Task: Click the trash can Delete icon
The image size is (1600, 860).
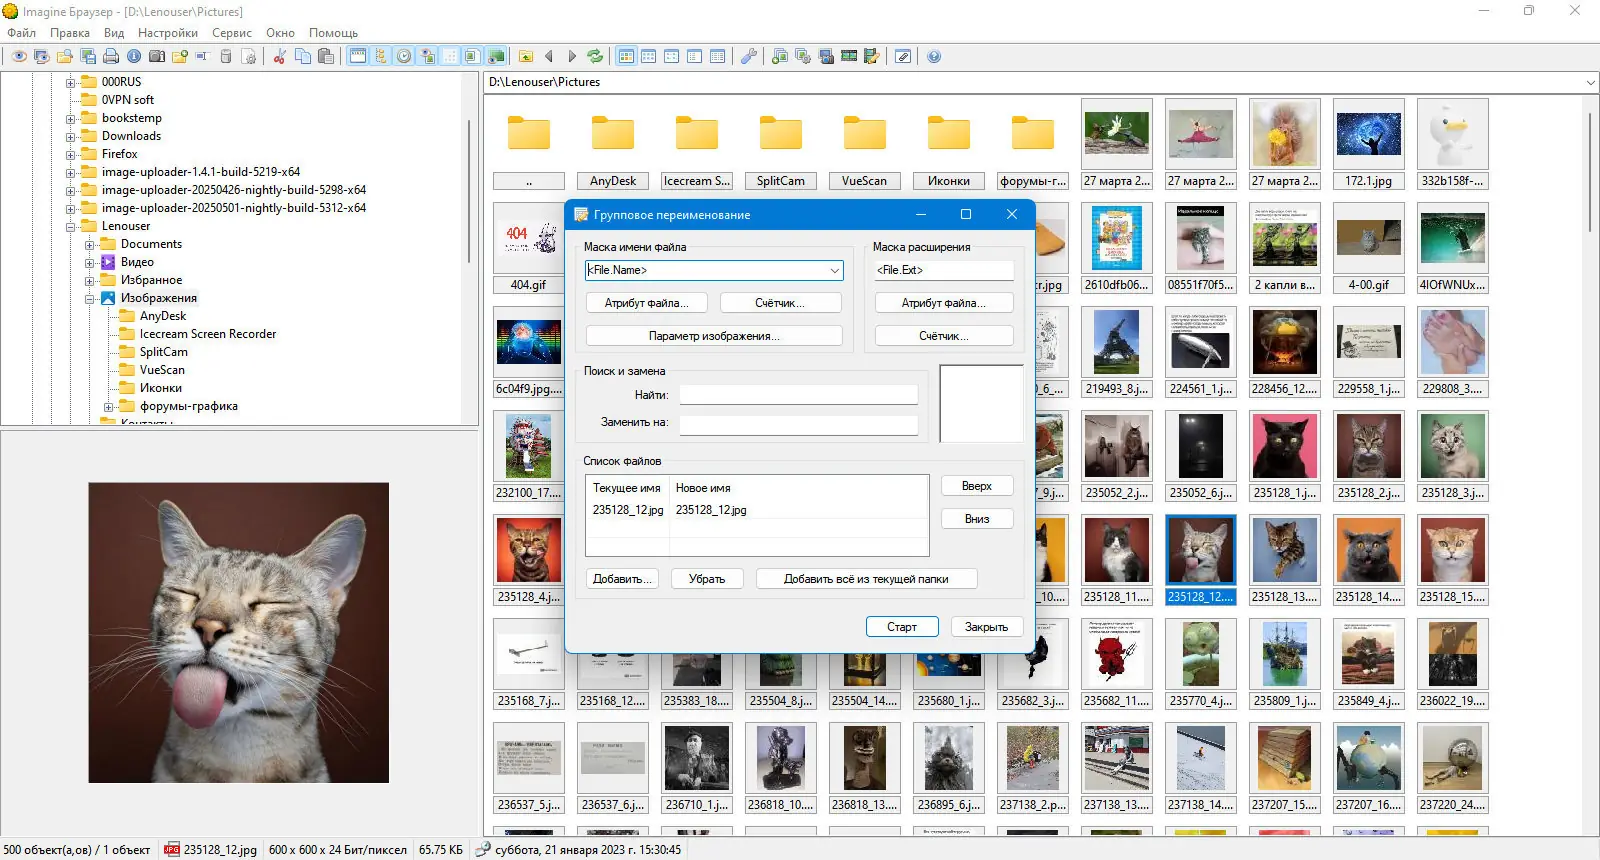Action: click(226, 56)
